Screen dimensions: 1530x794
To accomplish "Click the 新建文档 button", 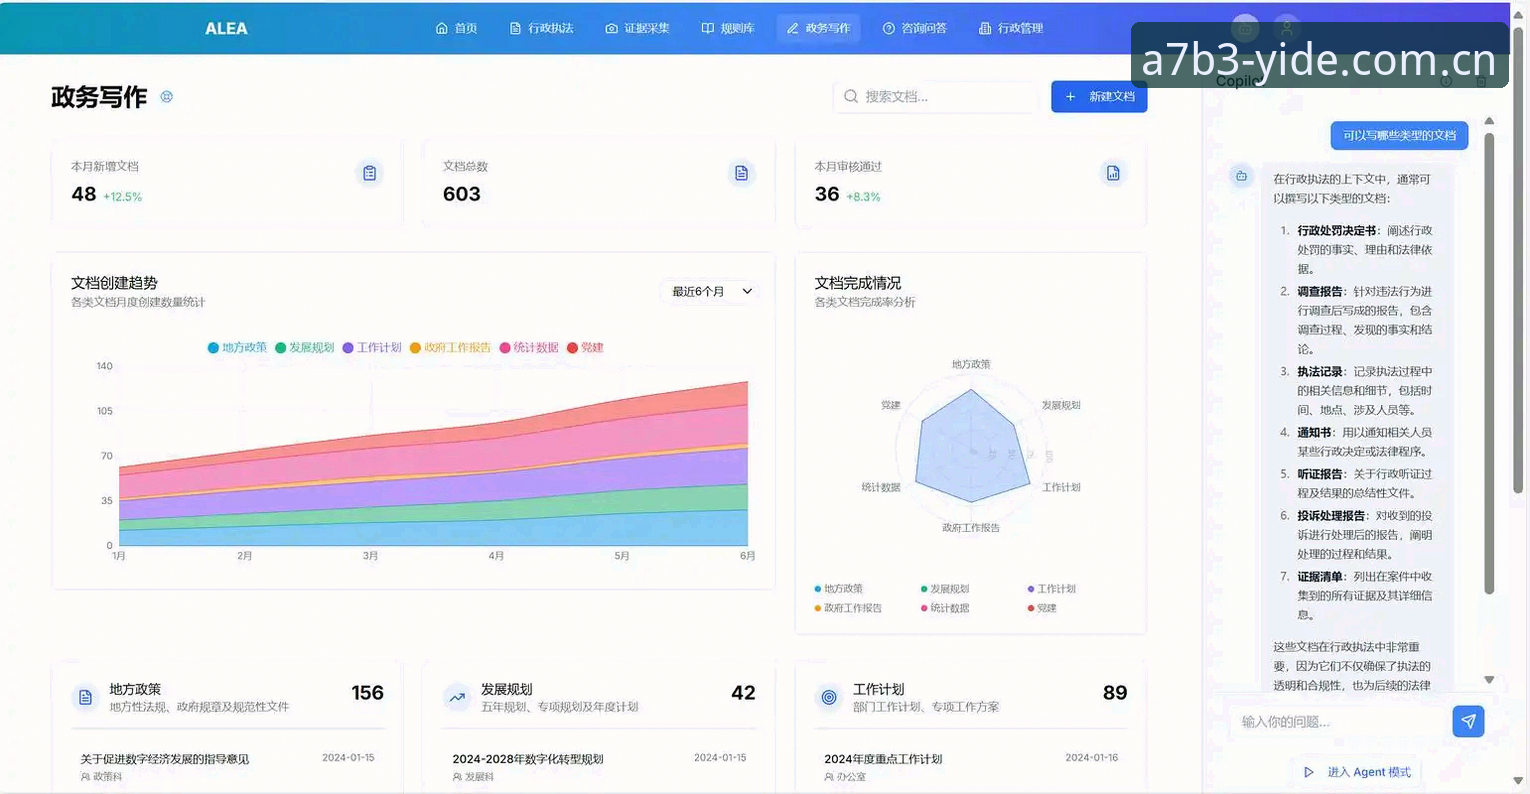I will pos(1099,97).
